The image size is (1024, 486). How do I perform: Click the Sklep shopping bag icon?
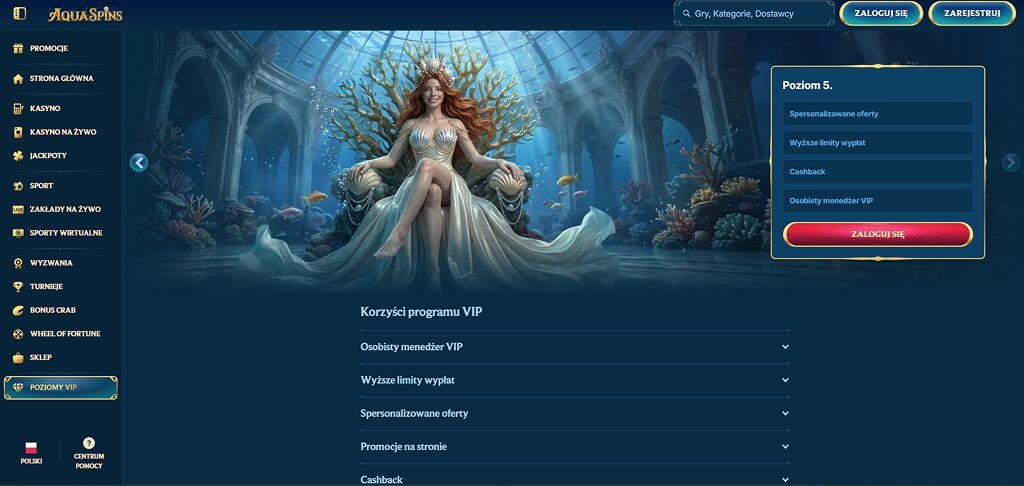click(x=18, y=357)
